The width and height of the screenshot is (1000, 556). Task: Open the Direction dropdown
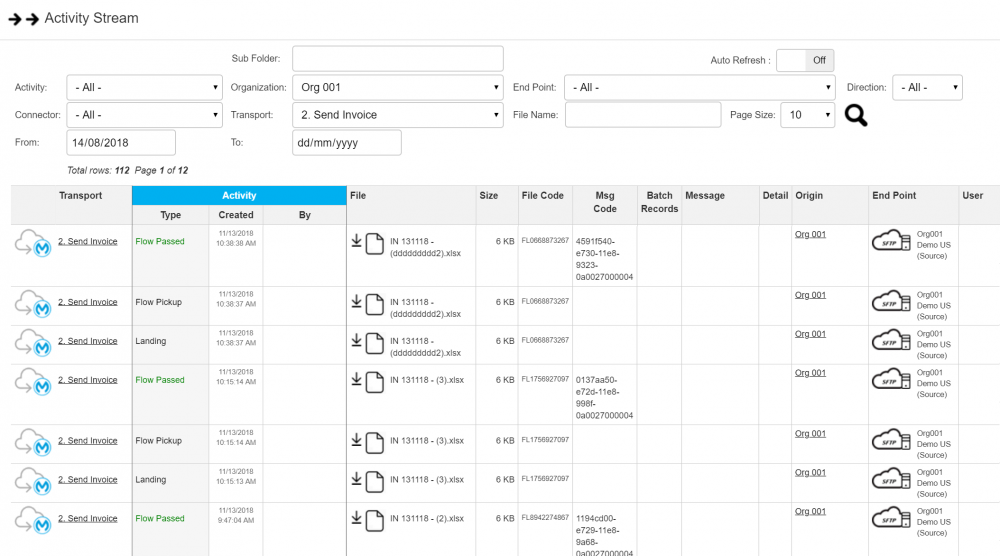pos(926,88)
